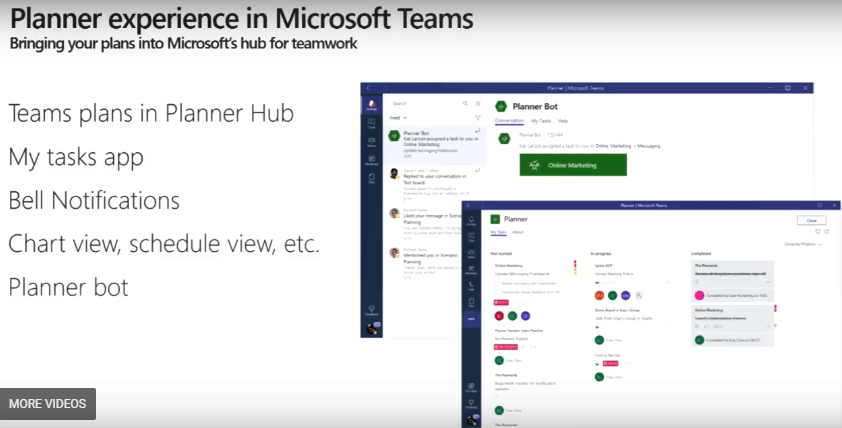Click the More apps ellipsis icon
The height and width of the screenshot is (428, 842).
click(x=471, y=319)
